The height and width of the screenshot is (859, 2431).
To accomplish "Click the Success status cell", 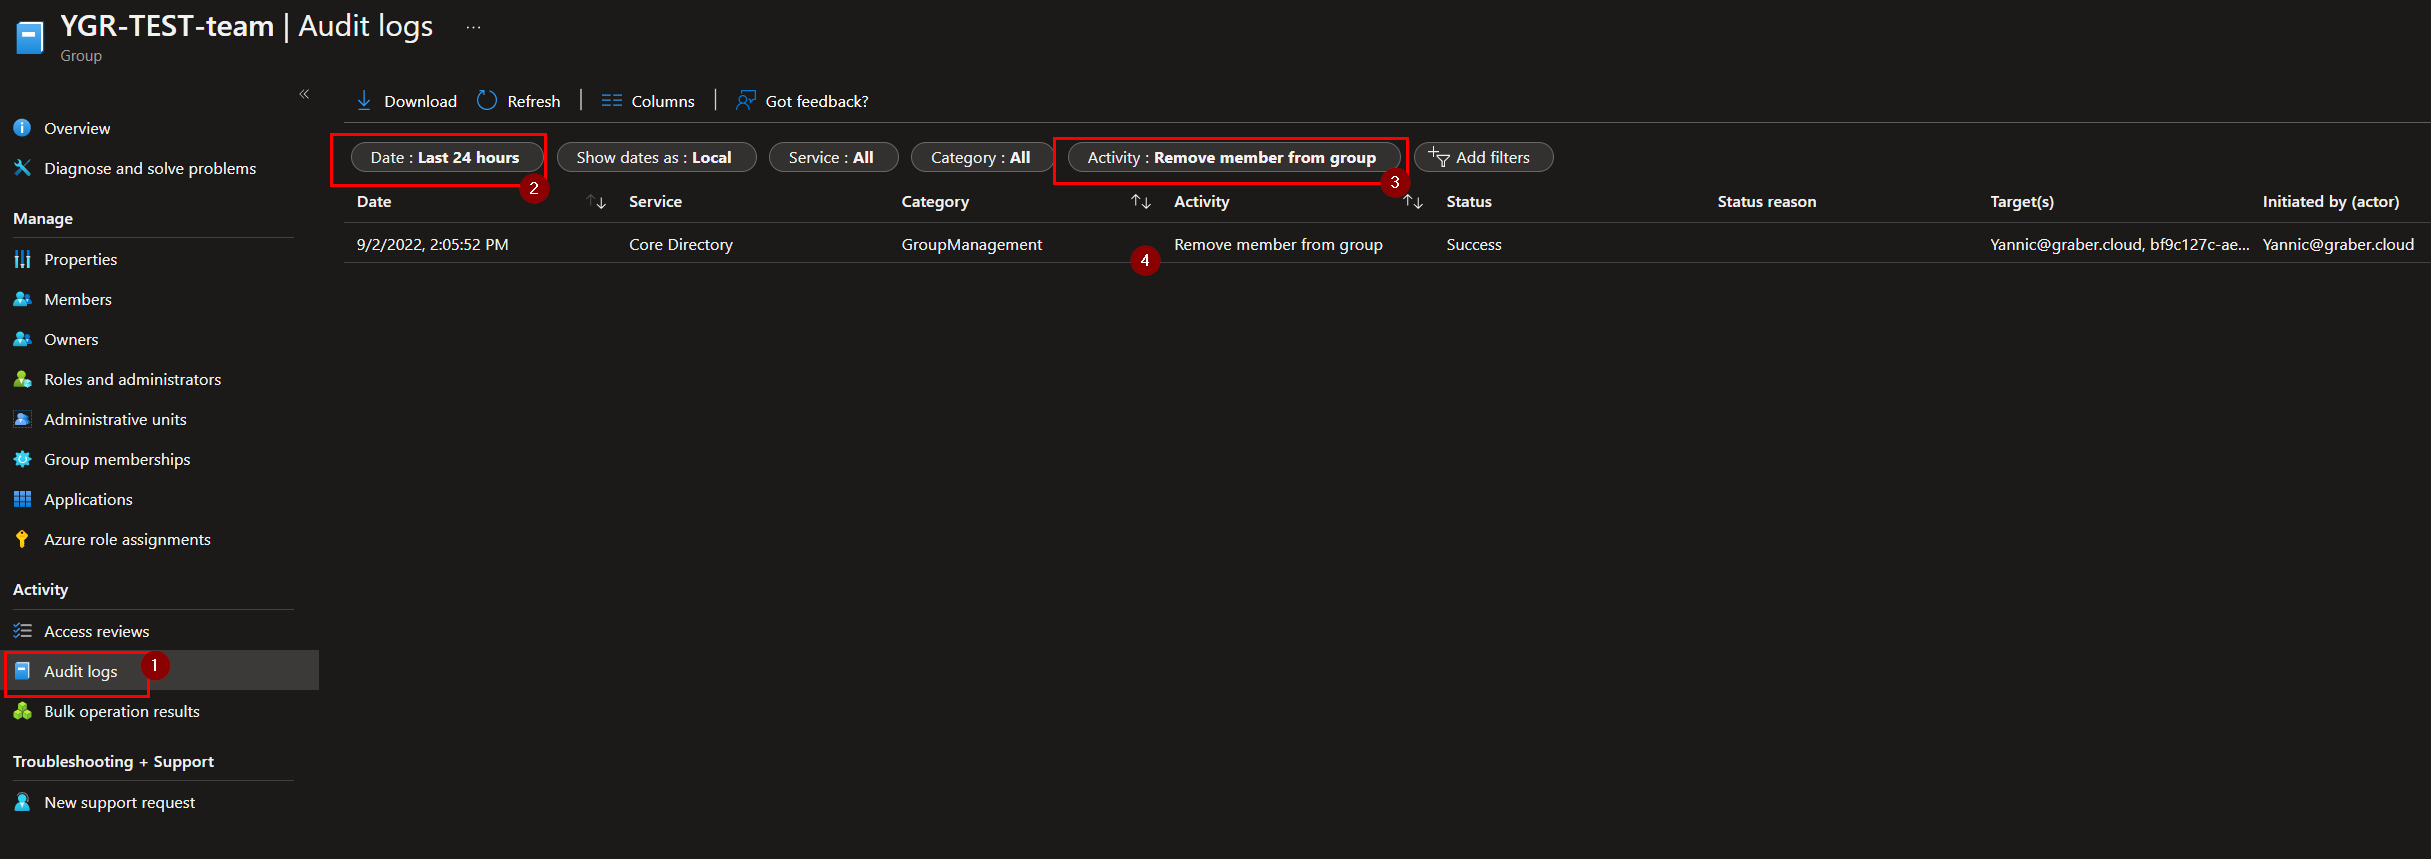I will pos(1474,244).
